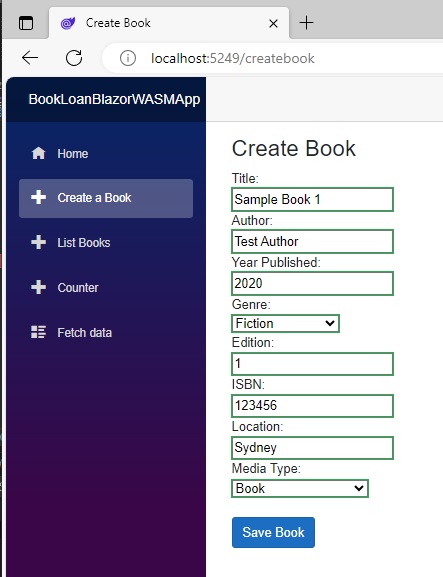443x577 pixels.
Task: Reload the page with the refresh icon
Action: pyautogui.click(x=74, y=58)
